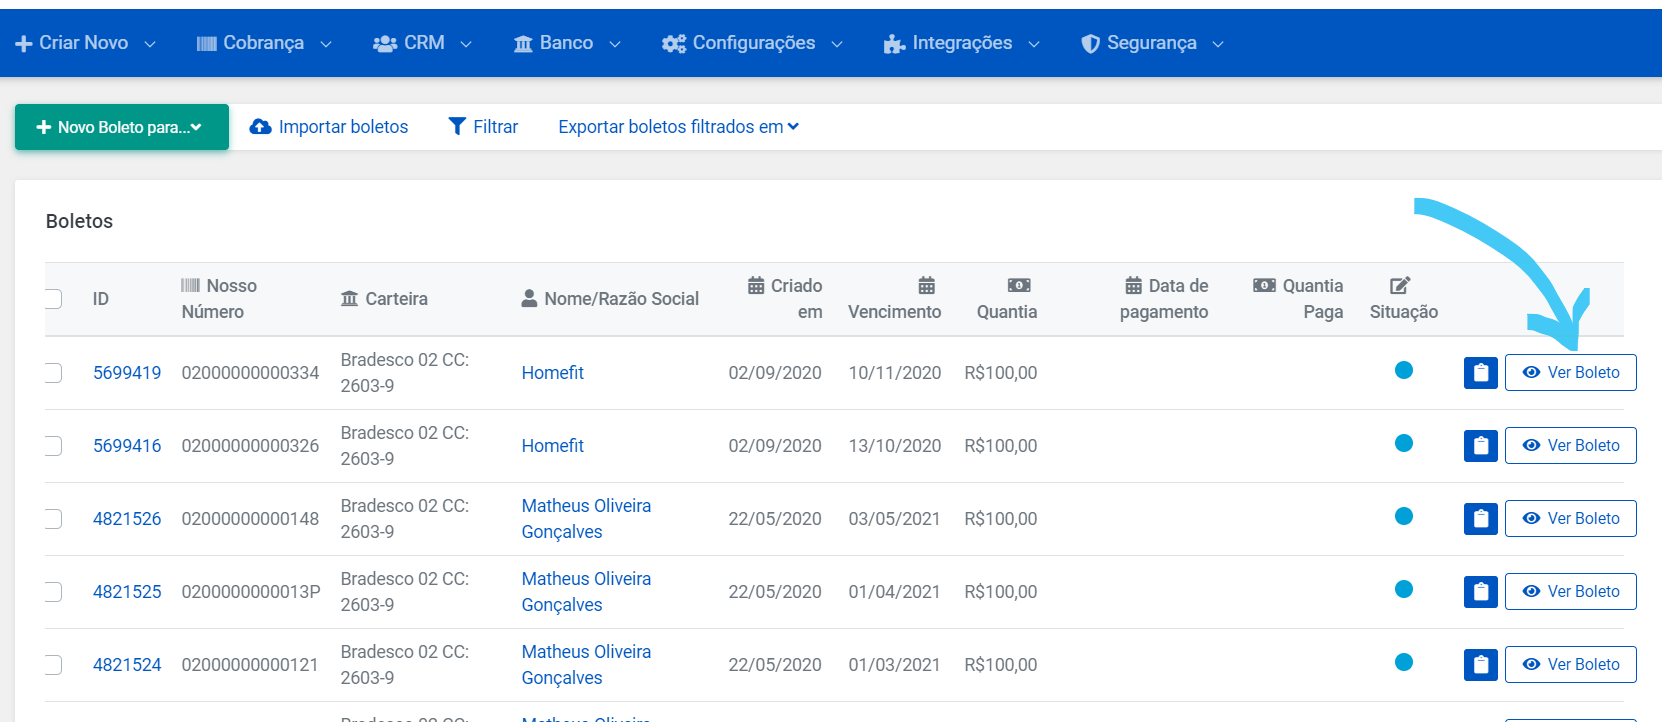Click the calendar icon beside Data de pagamento

point(1133,285)
